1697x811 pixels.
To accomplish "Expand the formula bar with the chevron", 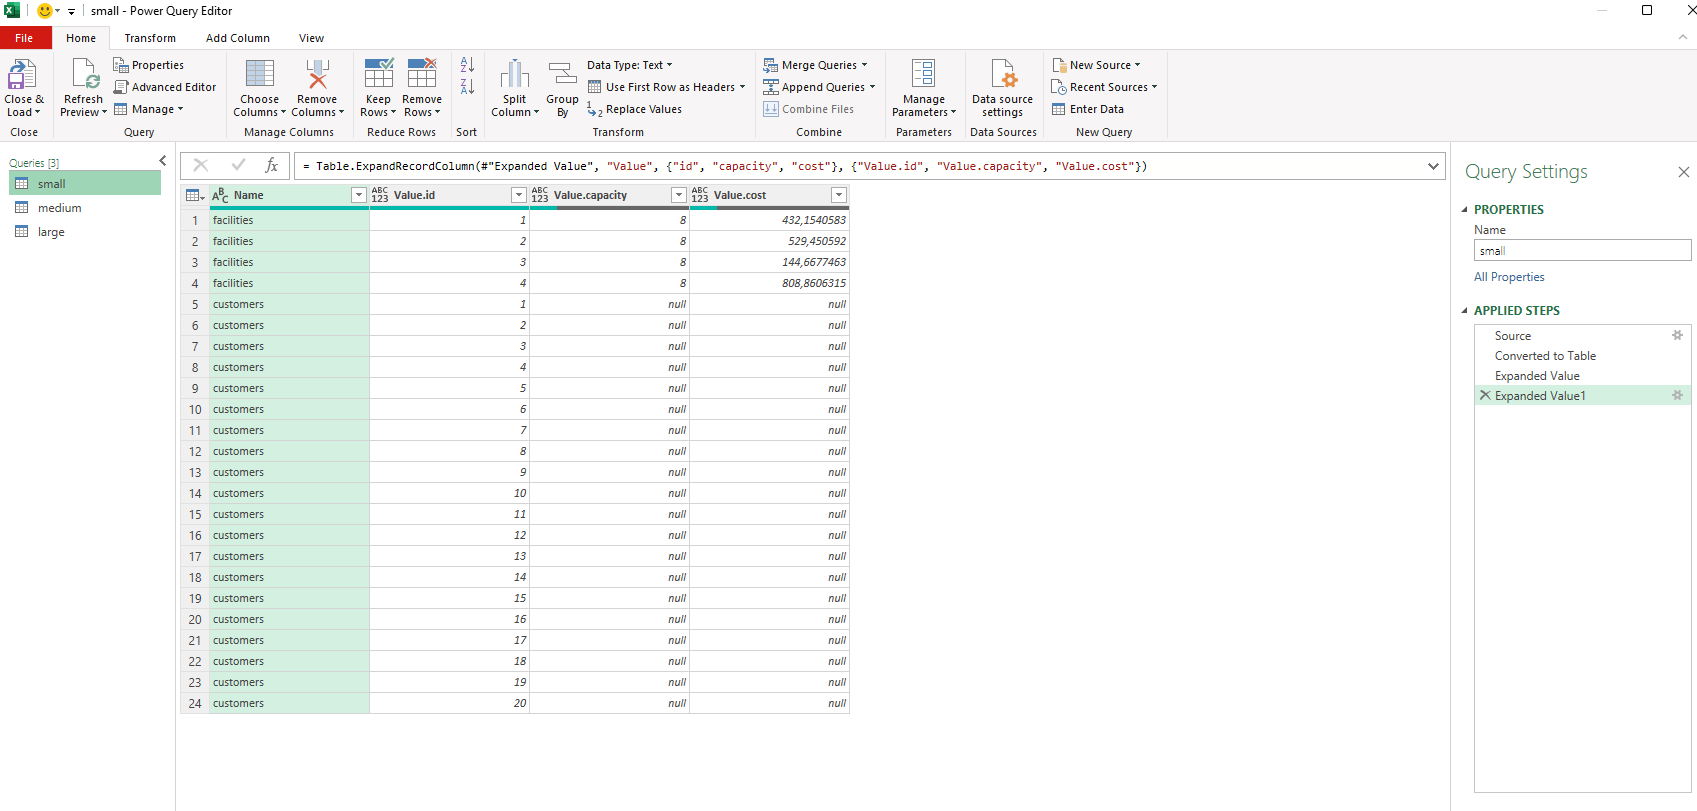I will point(1433,166).
